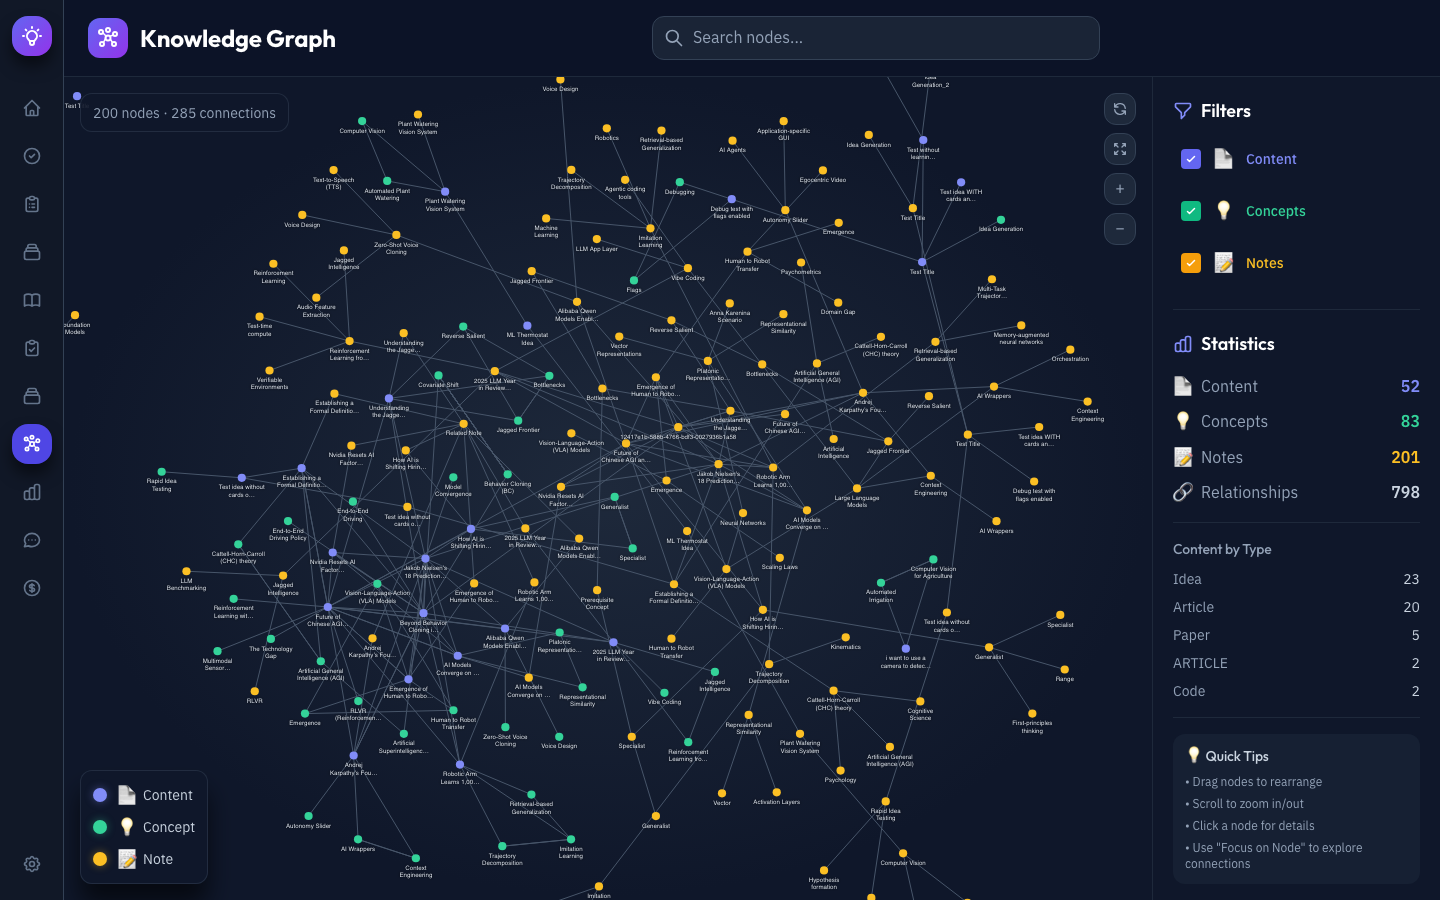The width and height of the screenshot is (1440, 900).
Task: Select the Activation Layers node
Action: [776, 792]
